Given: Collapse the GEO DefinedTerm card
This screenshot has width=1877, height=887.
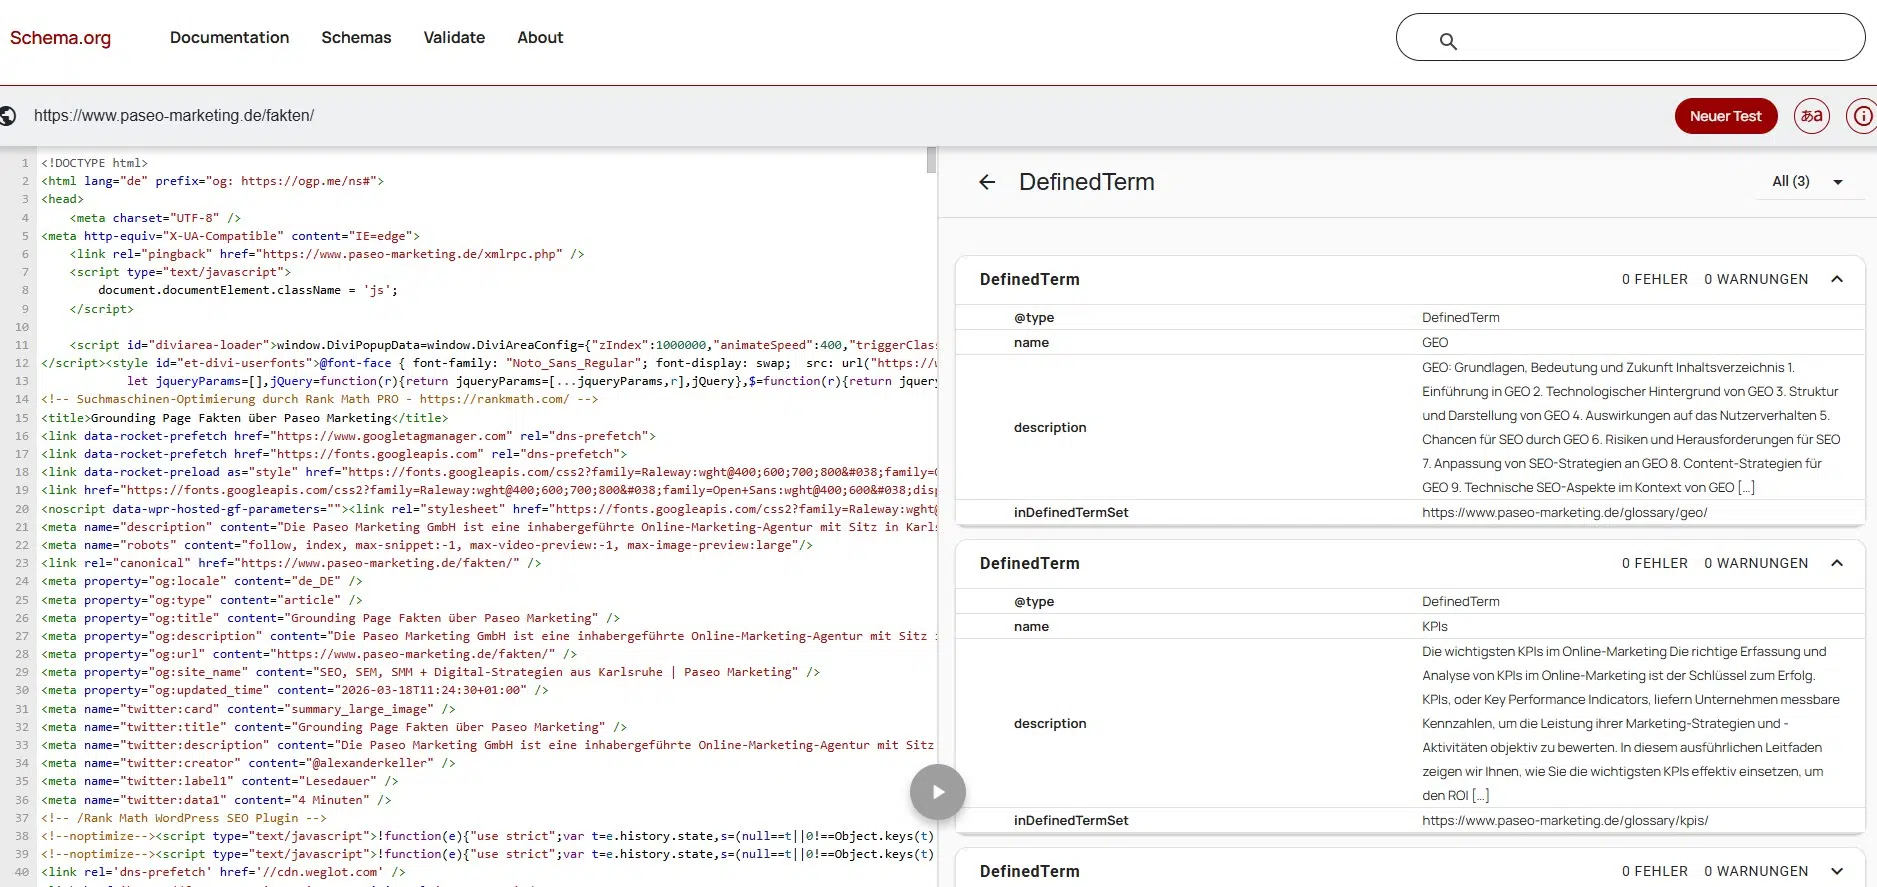Looking at the screenshot, I should 1837,279.
